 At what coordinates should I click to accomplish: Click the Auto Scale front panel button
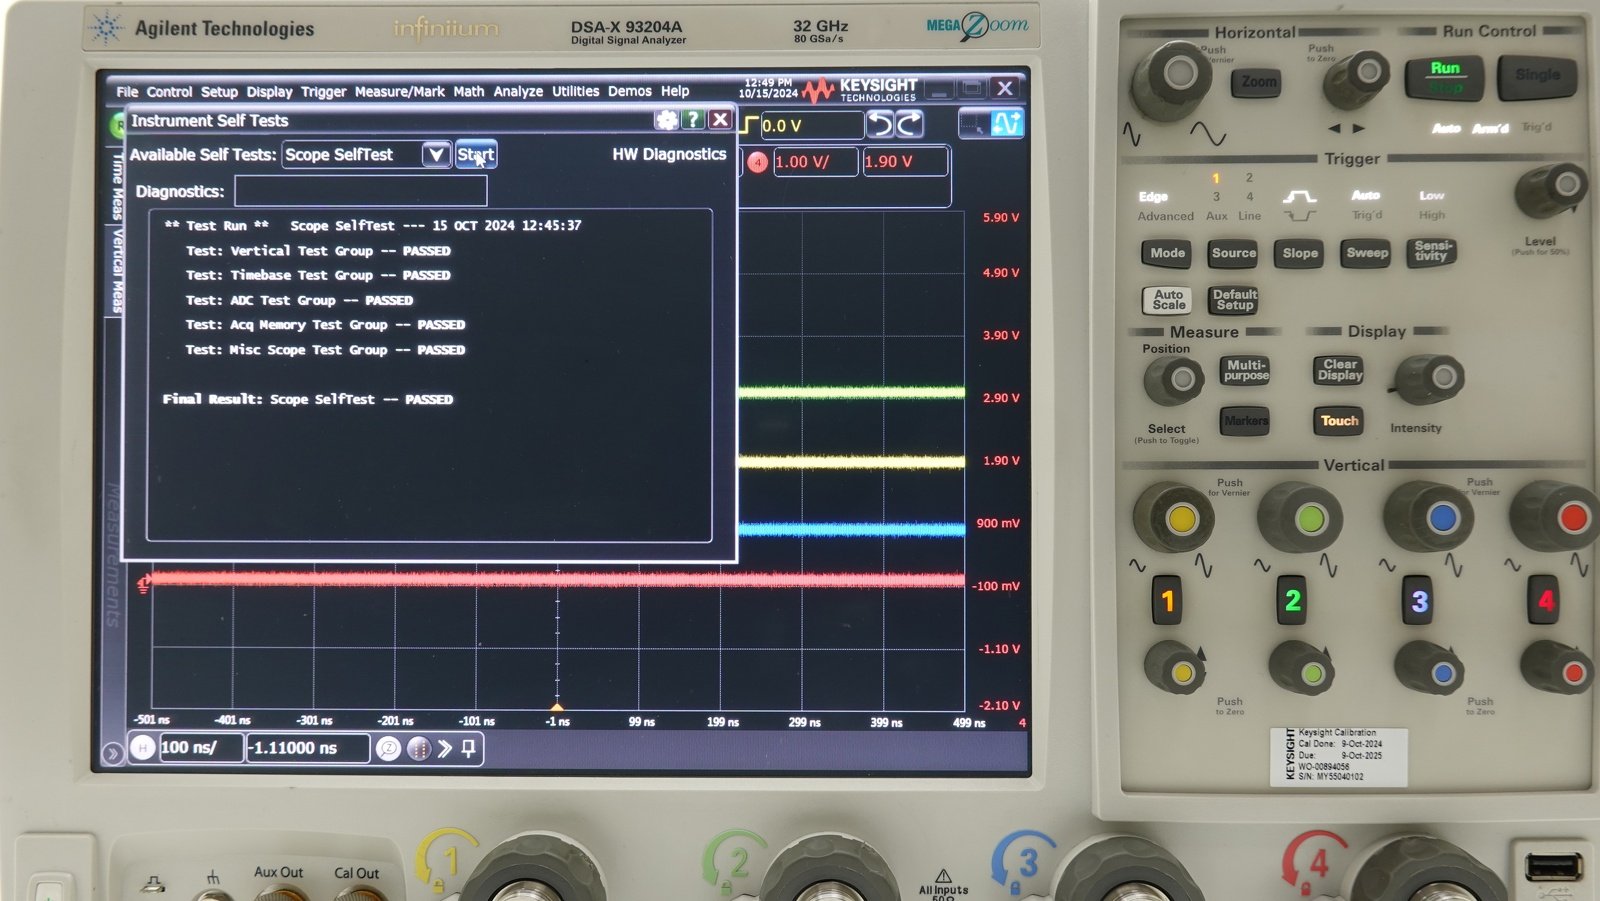1168,300
